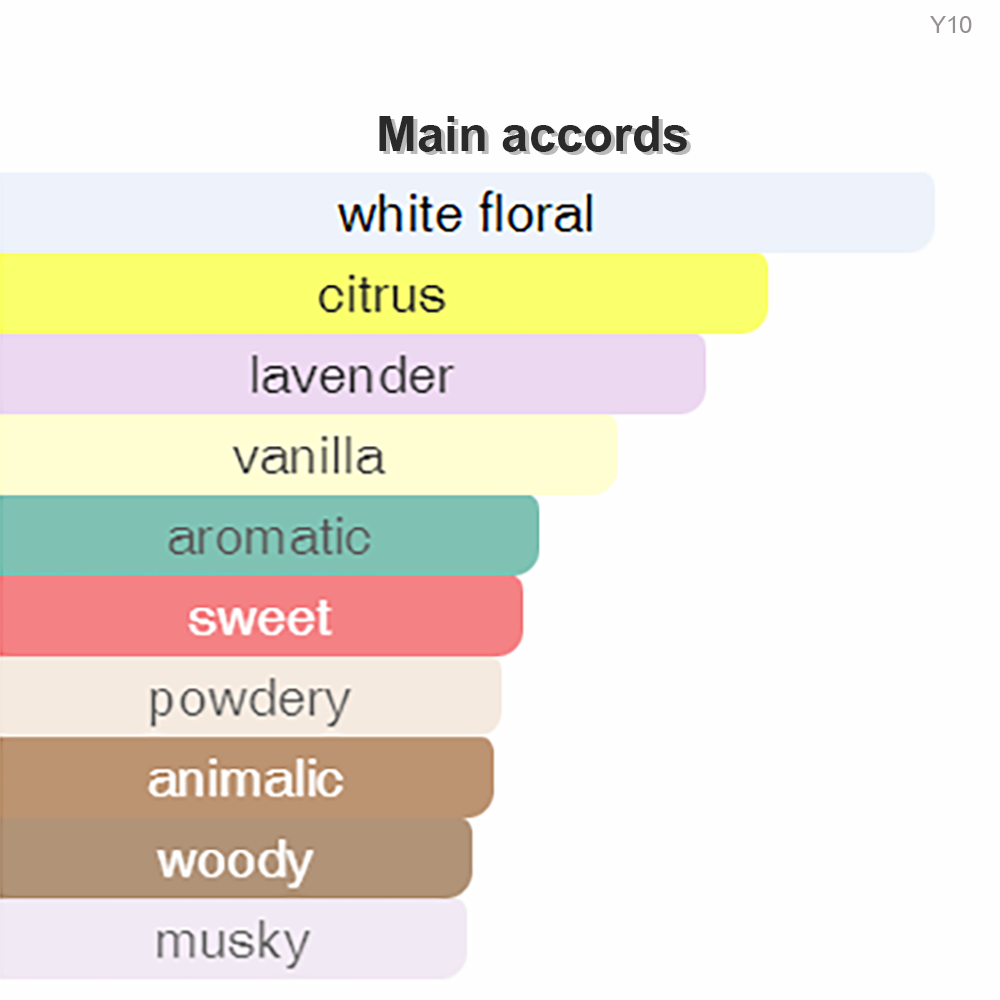1000x1000 pixels.
Task: Click the word 'citrus'
Action: point(381,295)
